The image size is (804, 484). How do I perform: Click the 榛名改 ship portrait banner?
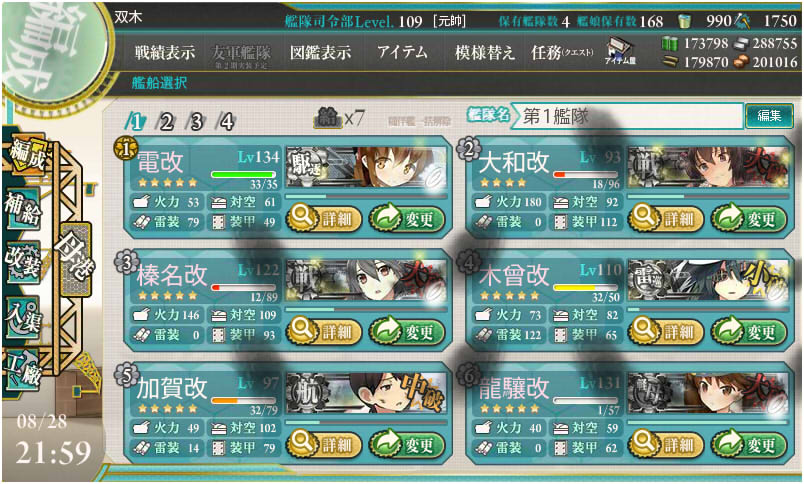click(366, 280)
